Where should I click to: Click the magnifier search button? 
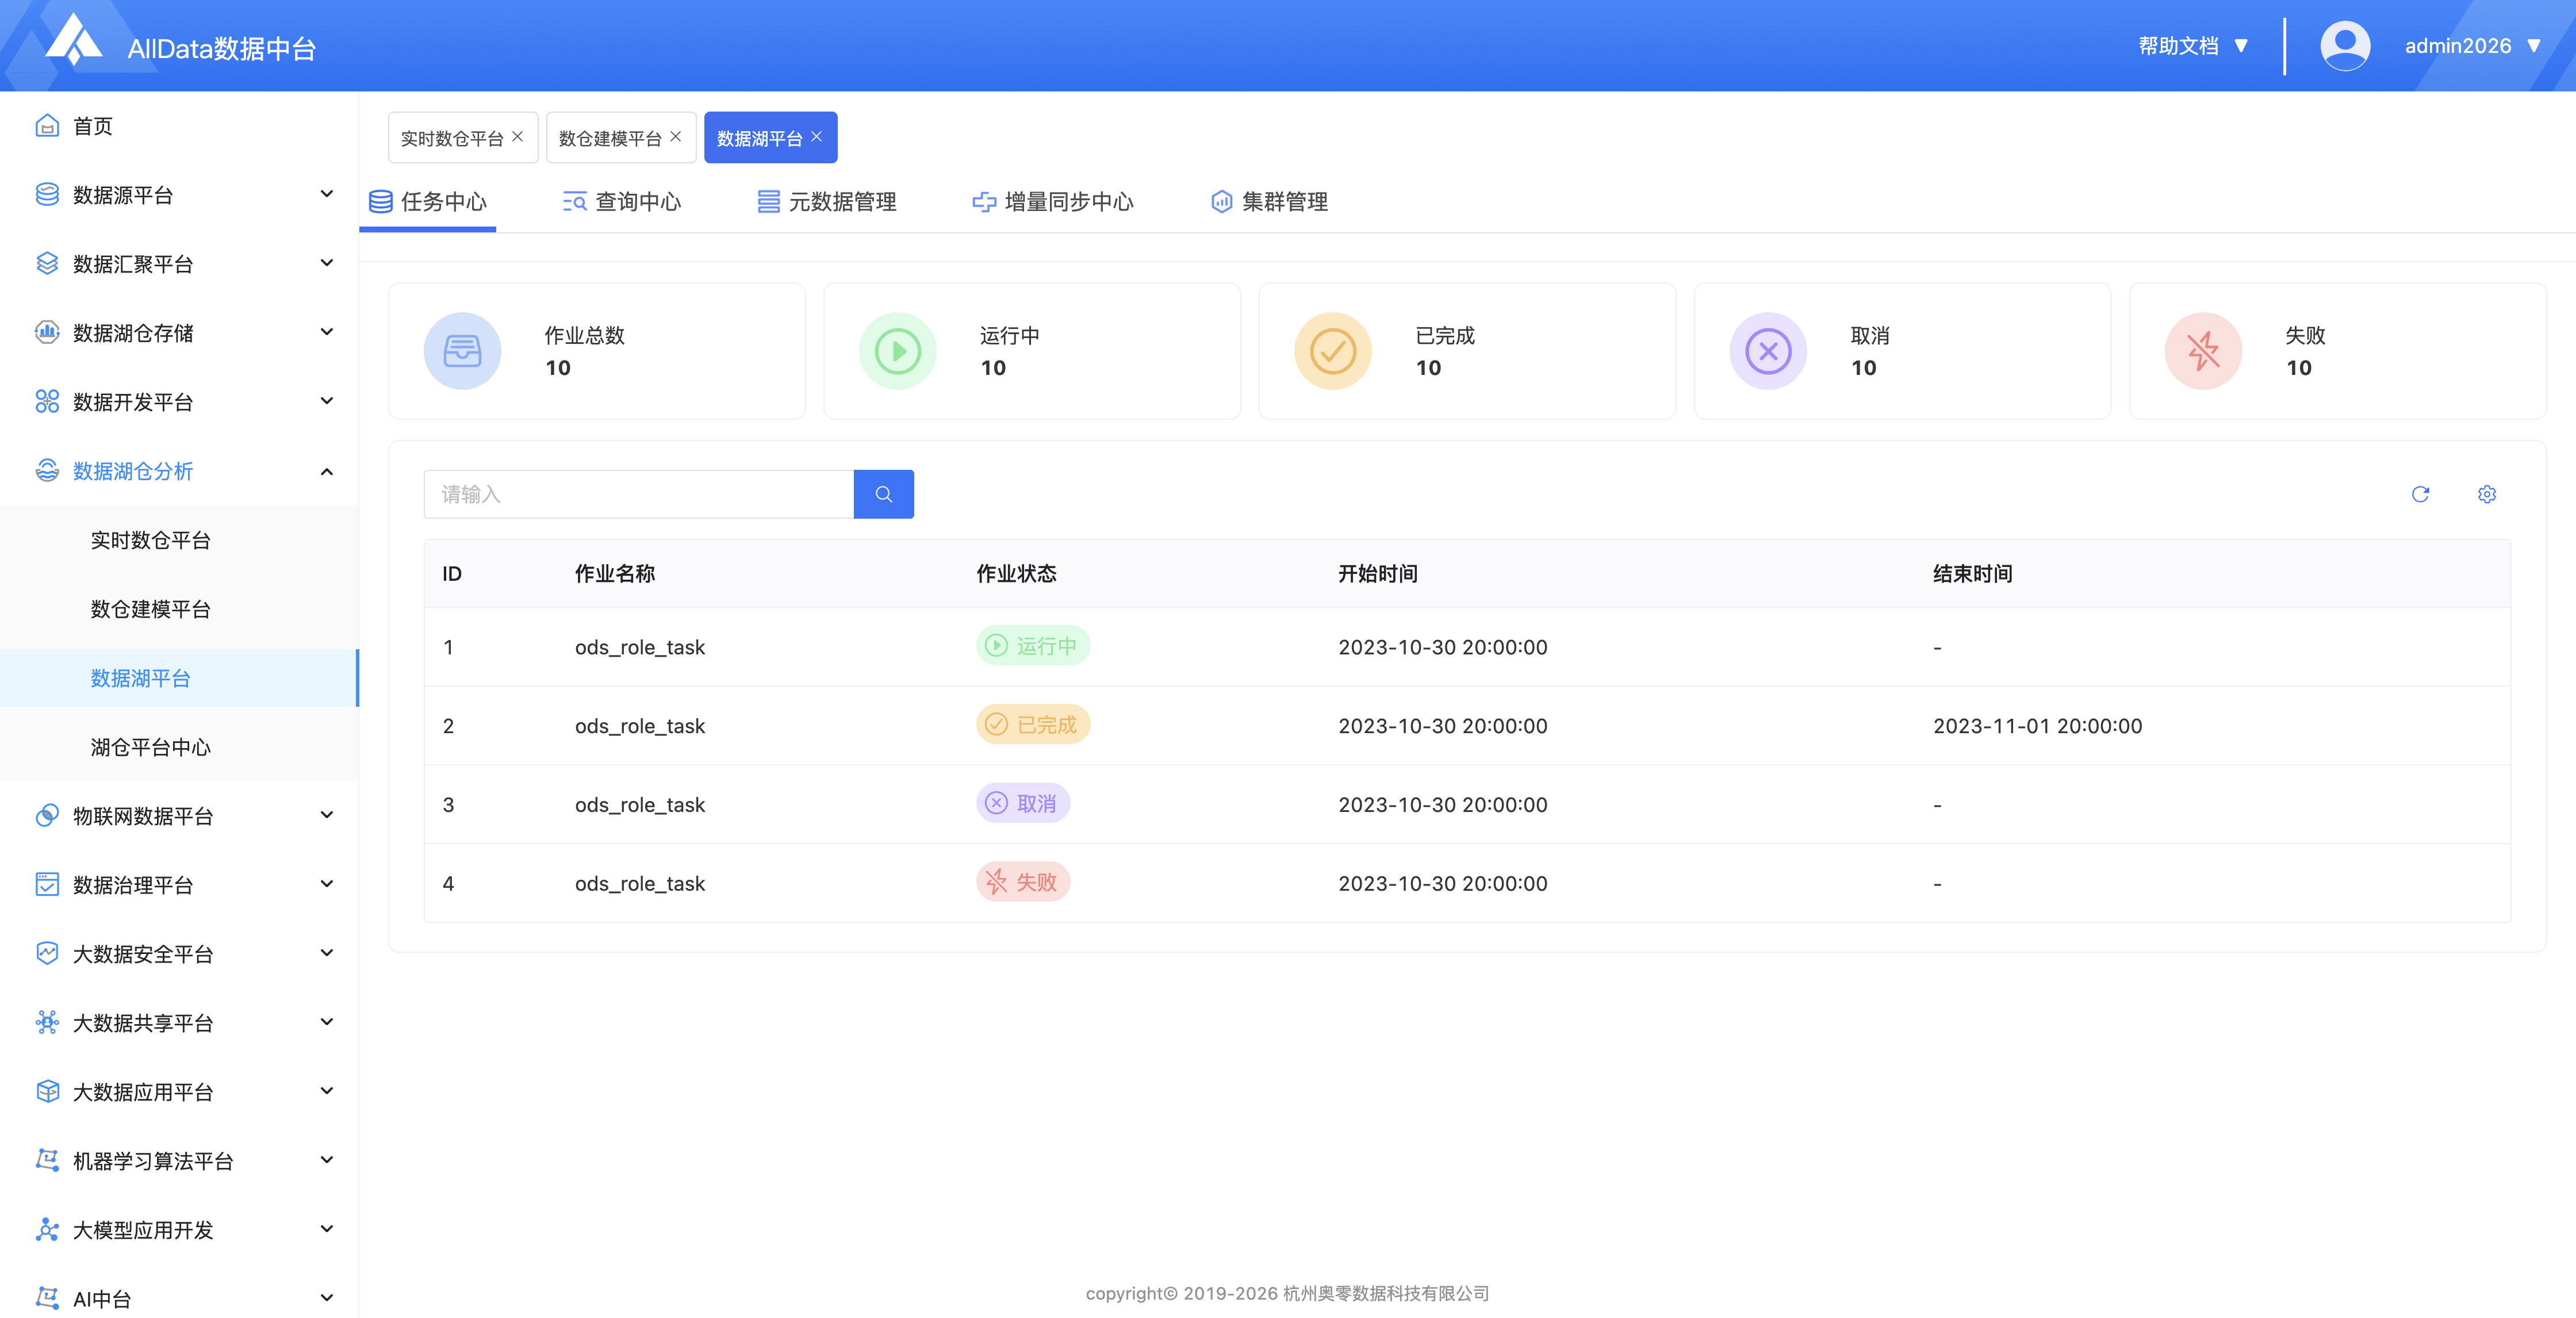click(x=883, y=494)
